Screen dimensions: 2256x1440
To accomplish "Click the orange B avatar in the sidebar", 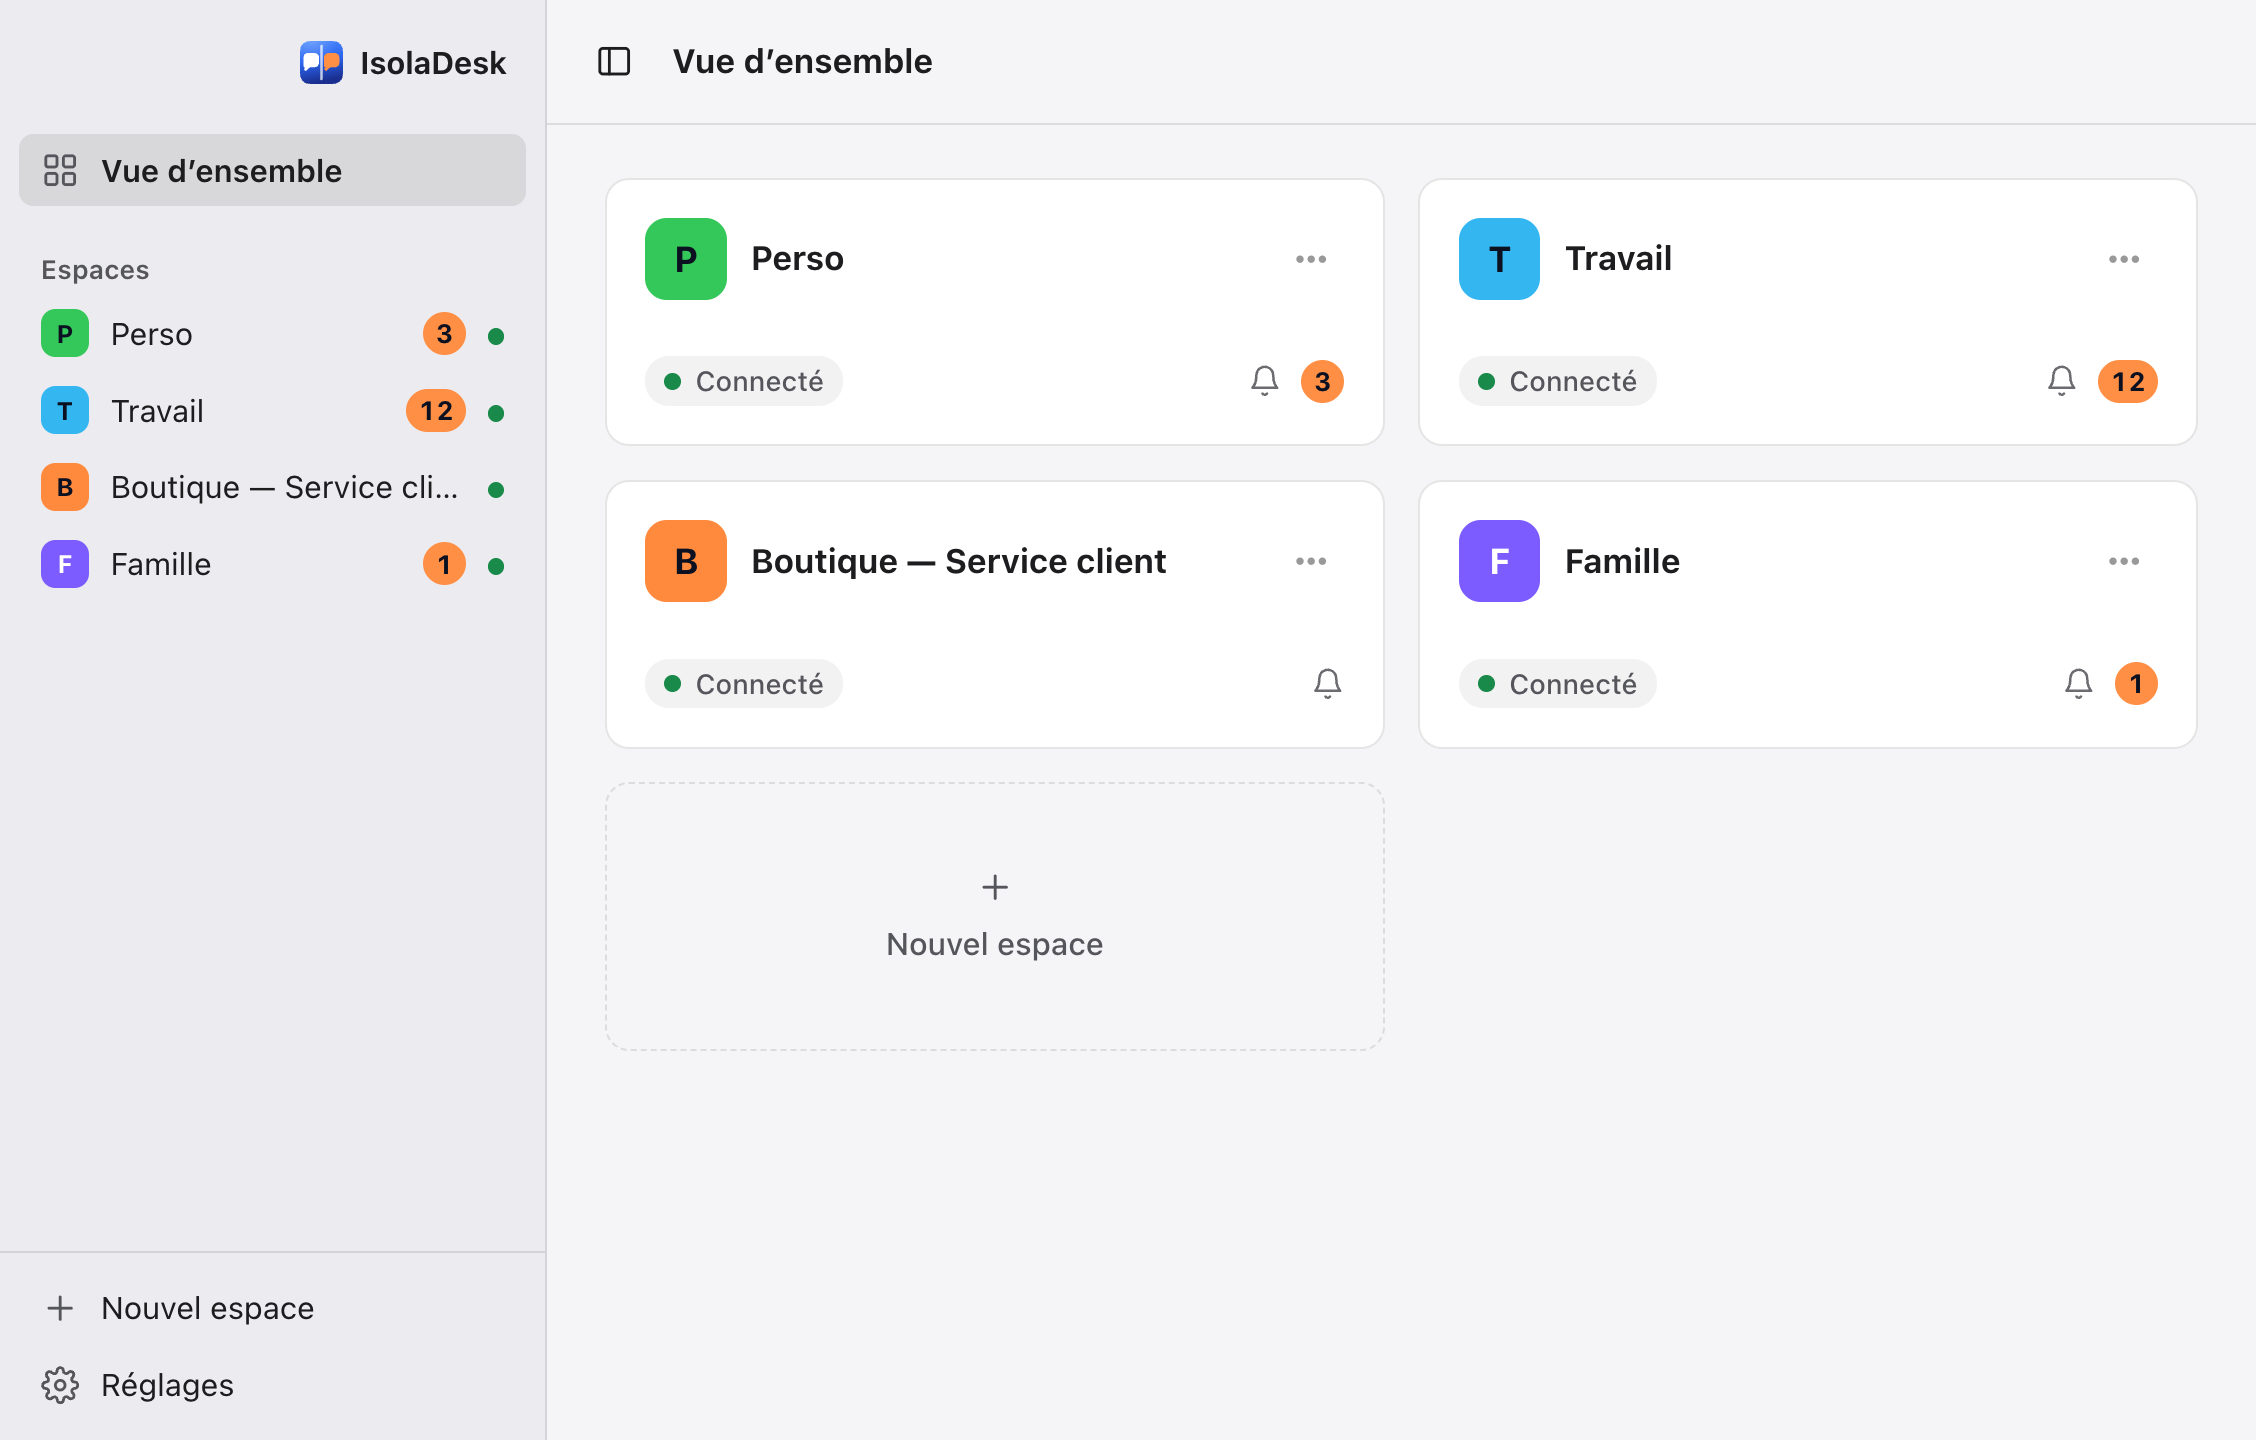I will [x=65, y=487].
